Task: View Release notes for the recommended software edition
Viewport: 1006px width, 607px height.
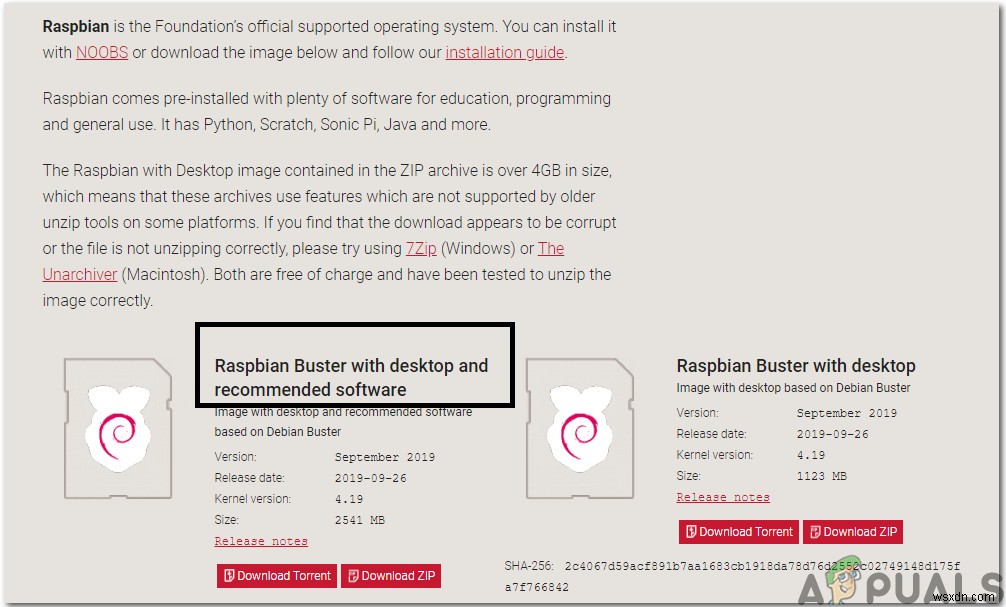Action: click(260, 540)
